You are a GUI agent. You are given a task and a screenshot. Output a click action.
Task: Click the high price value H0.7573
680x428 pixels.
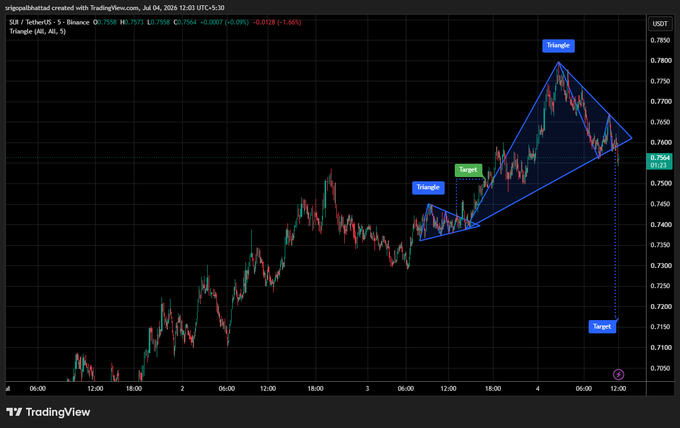coord(132,22)
